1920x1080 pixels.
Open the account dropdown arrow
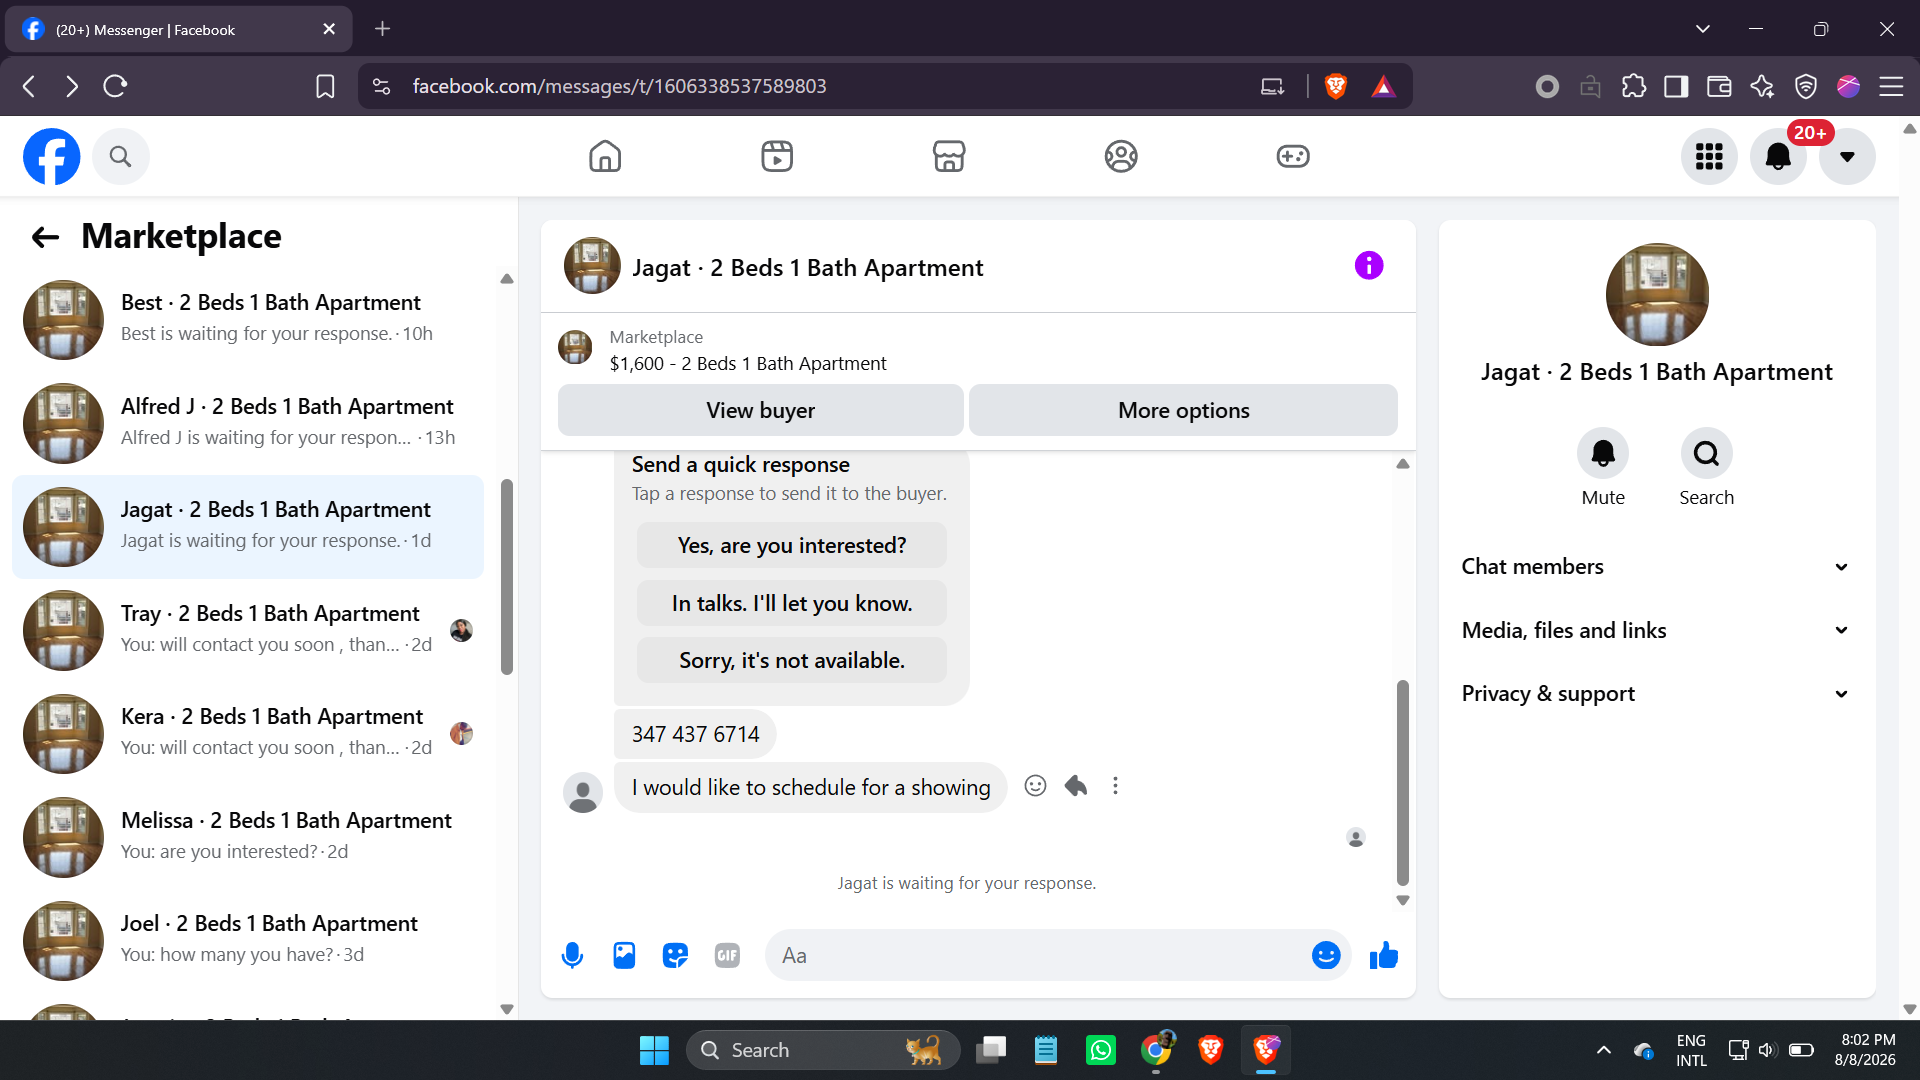tap(1847, 157)
